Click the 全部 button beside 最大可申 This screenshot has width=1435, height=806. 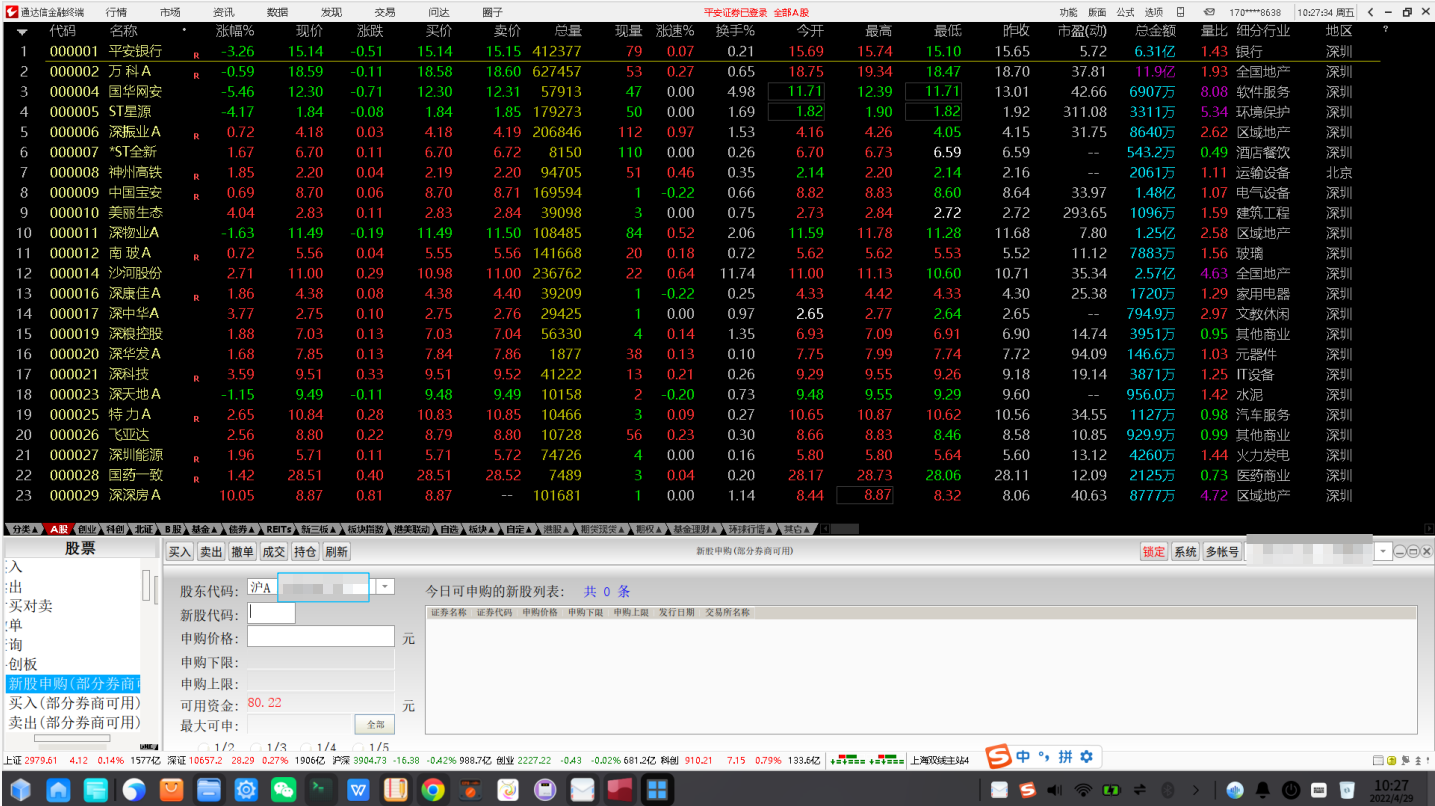pos(375,725)
